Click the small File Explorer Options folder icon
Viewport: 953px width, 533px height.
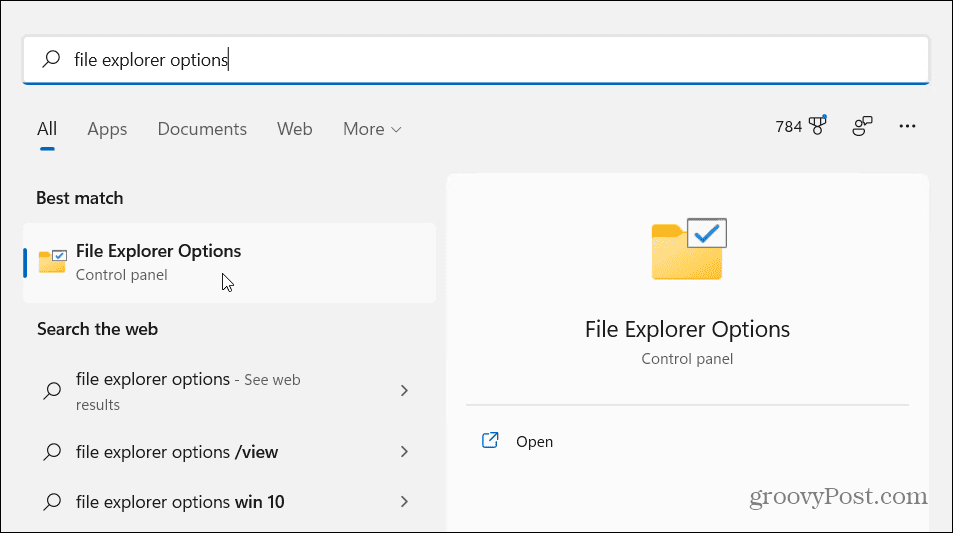tap(52, 261)
